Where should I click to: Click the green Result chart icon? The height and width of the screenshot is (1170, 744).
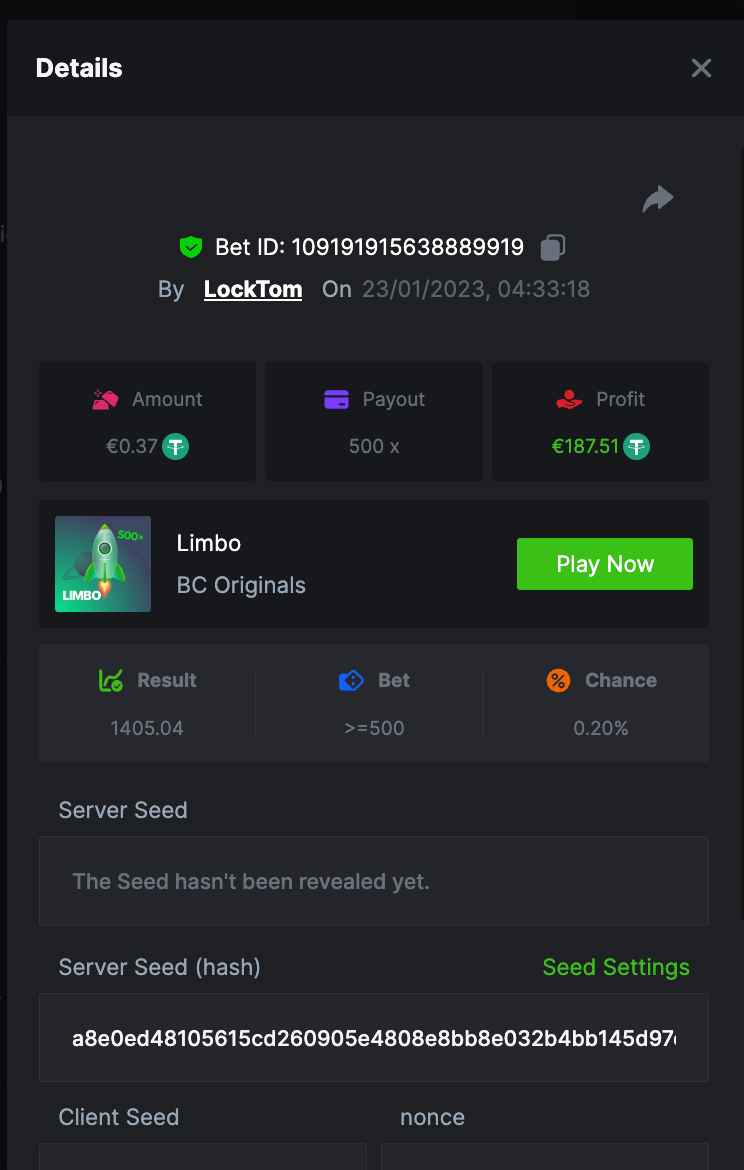pos(111,681)
